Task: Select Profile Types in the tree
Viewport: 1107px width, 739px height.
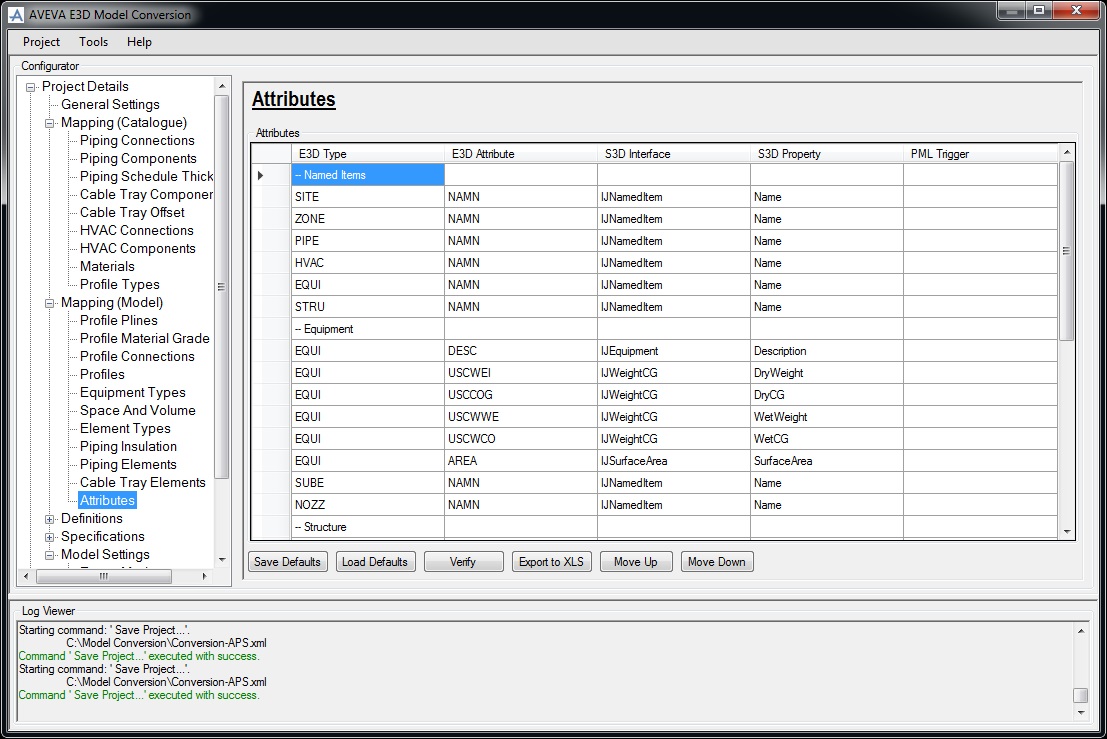Action: (x=119, y=284)
